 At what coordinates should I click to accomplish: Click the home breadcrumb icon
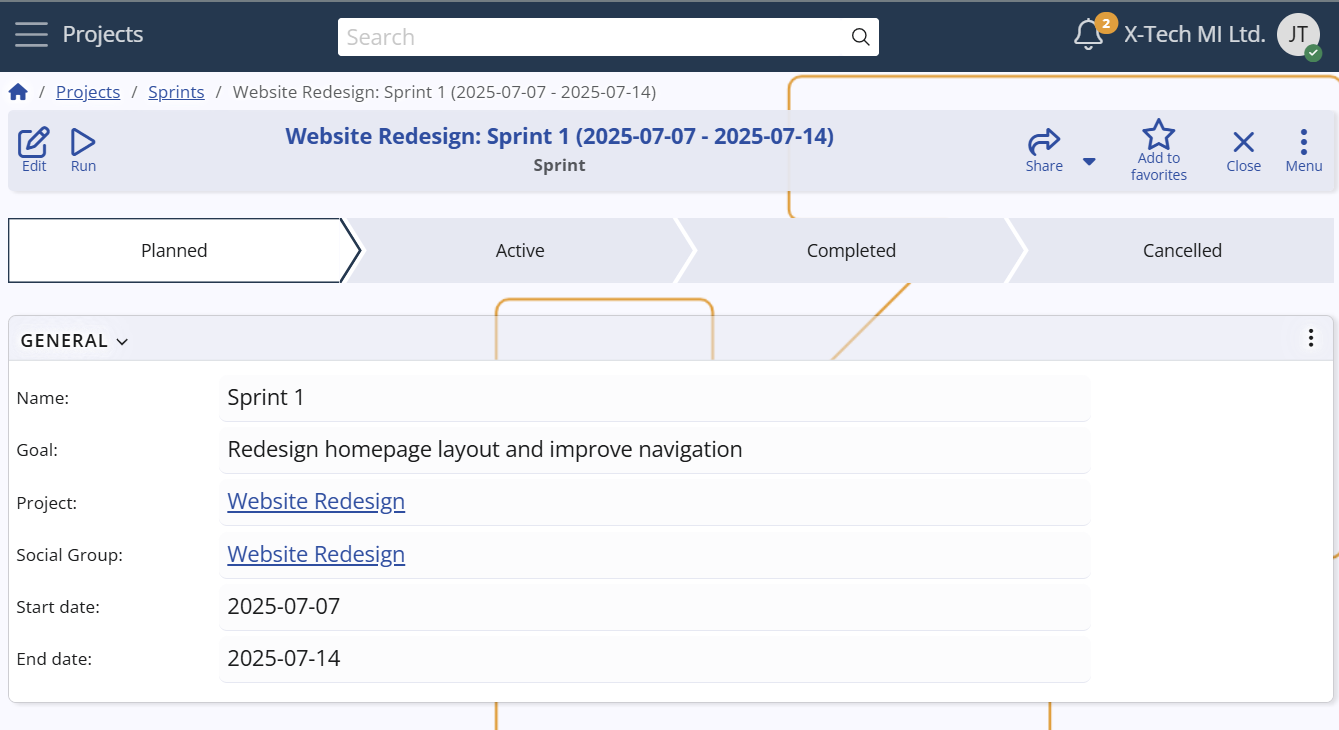pyautogui.click(x=18, y=92)
